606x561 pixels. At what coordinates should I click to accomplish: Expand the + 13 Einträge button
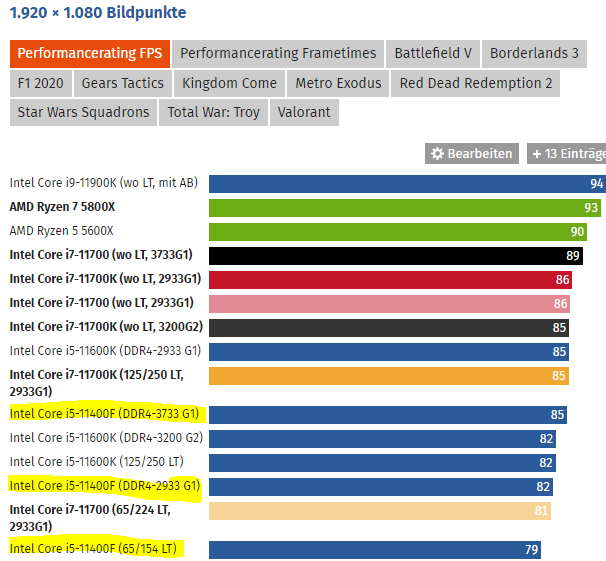pos(567,154)
